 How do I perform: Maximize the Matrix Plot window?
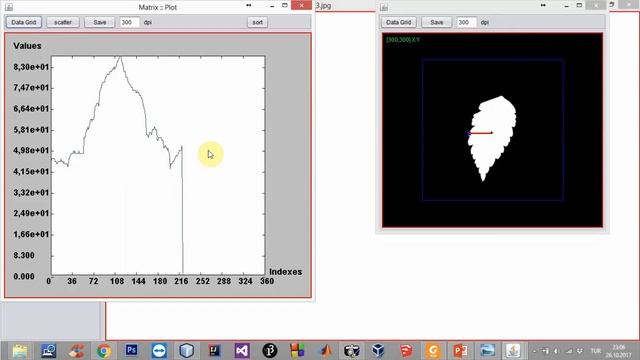[285, 5]
